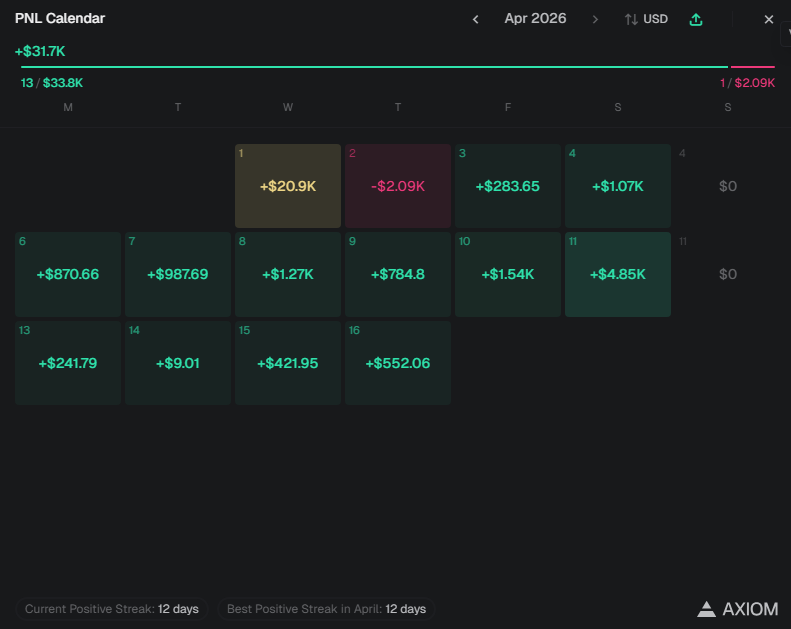Select April 9 cell showing +$784.8
791x629 pixels.
(x=398, y=274)
